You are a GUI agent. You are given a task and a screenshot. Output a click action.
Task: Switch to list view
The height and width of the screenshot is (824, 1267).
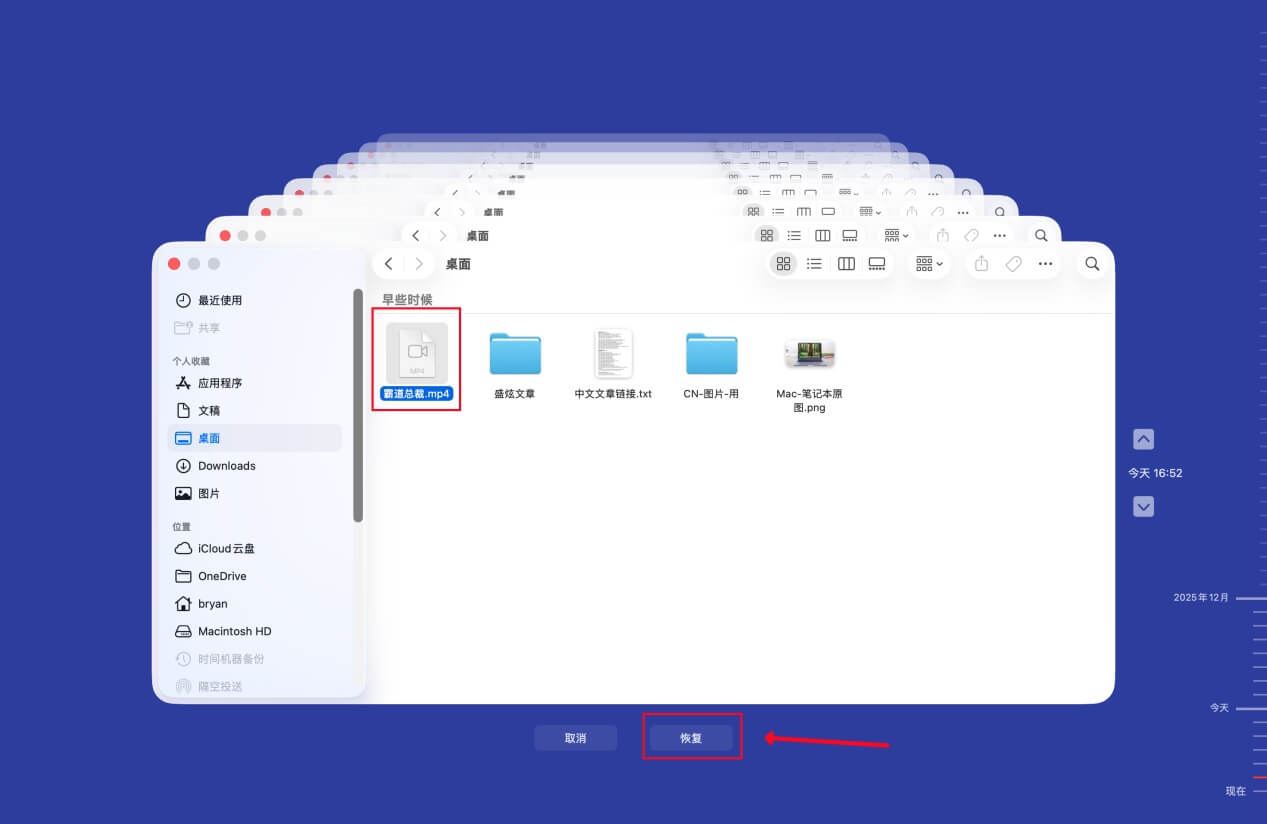click(815, 264)
